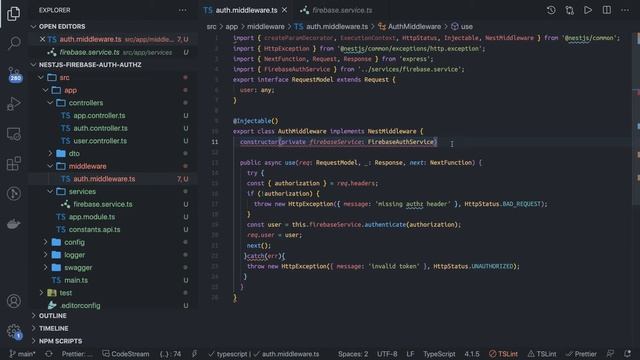Open Explorer more actions ellipsis
The width and height of the screenshot is (640, 360).
tap(182, 10)
